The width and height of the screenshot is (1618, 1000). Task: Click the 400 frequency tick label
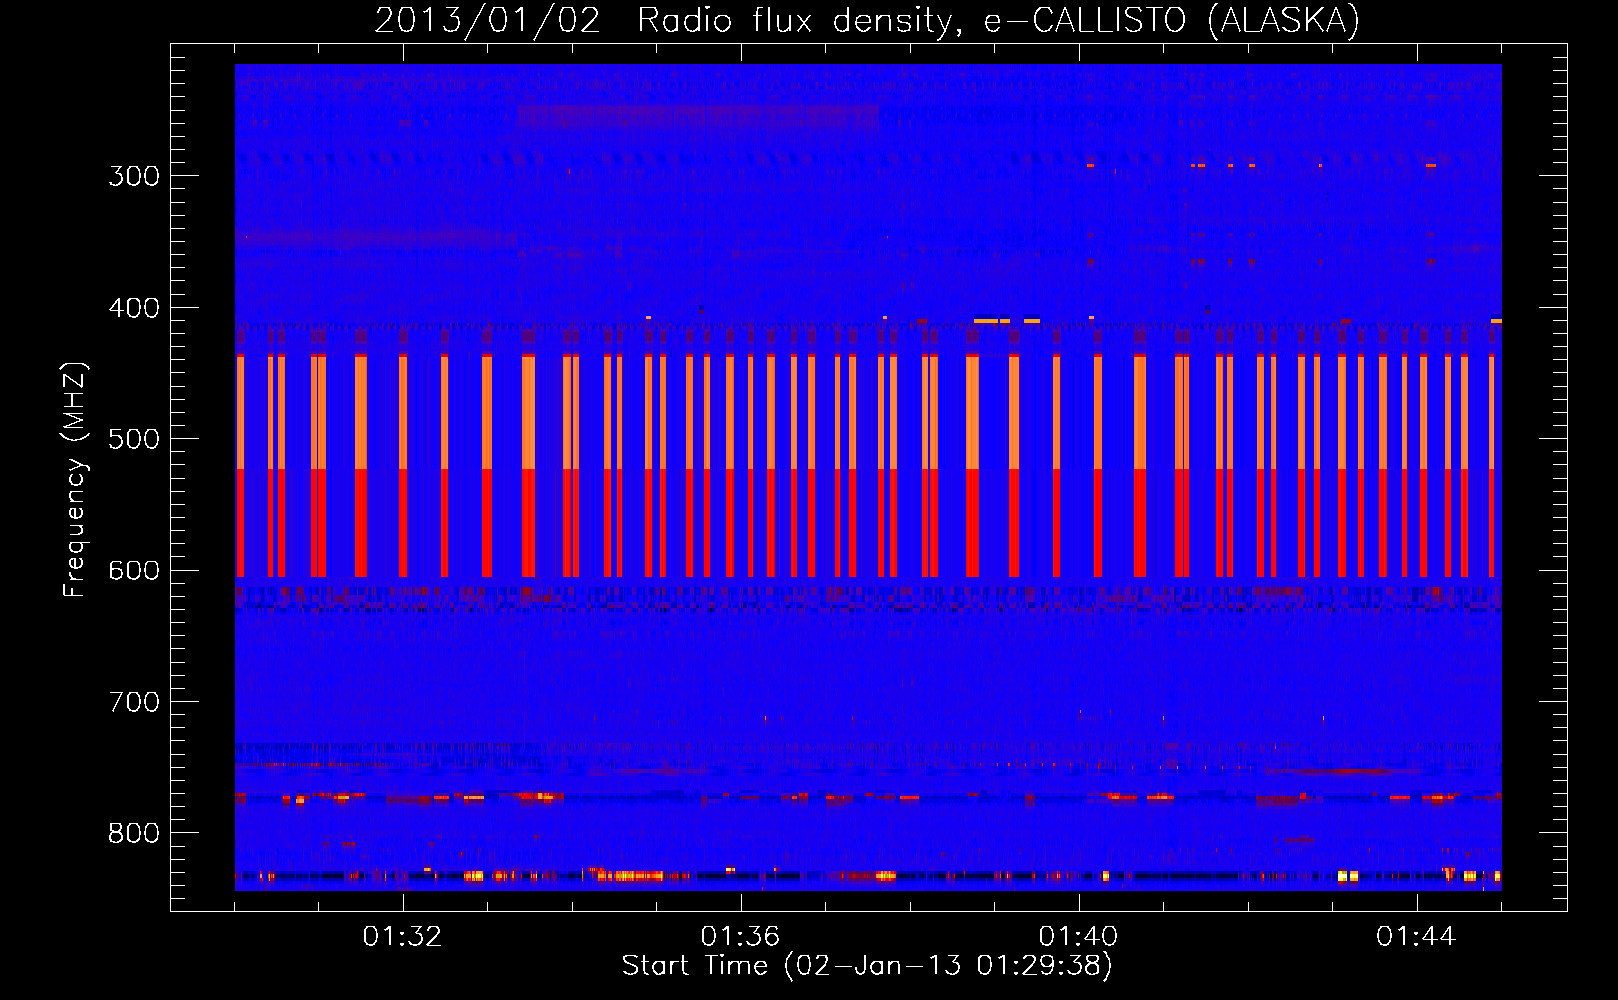tap(134, 308)
